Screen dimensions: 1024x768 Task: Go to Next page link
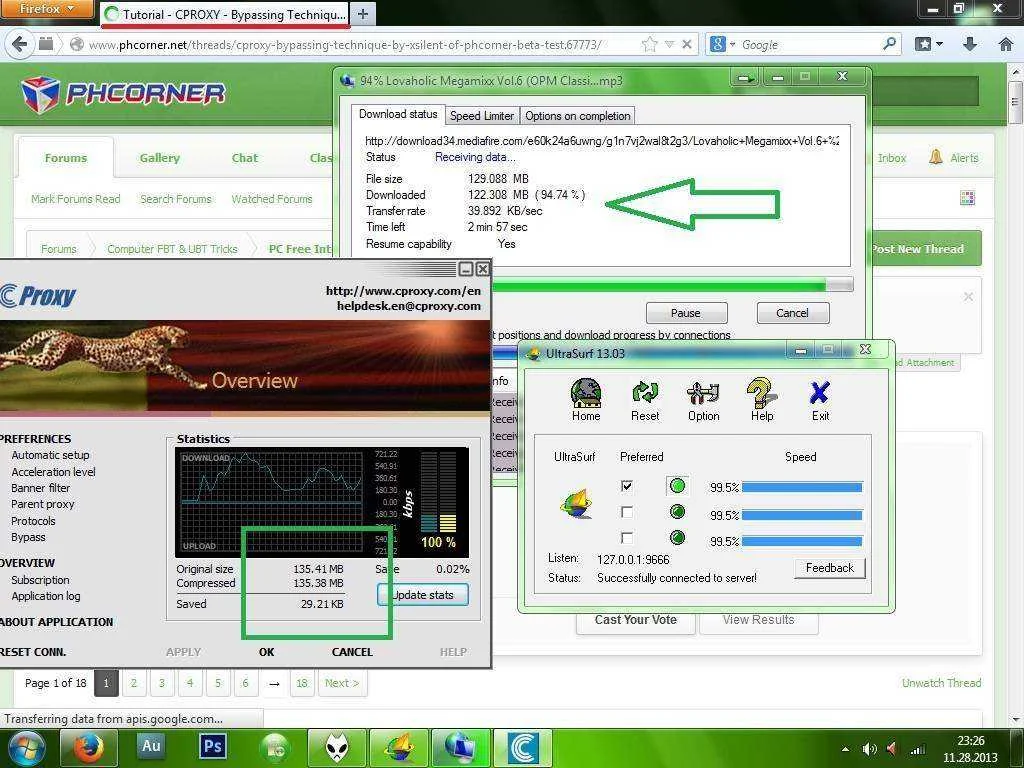tap(342, 683)
